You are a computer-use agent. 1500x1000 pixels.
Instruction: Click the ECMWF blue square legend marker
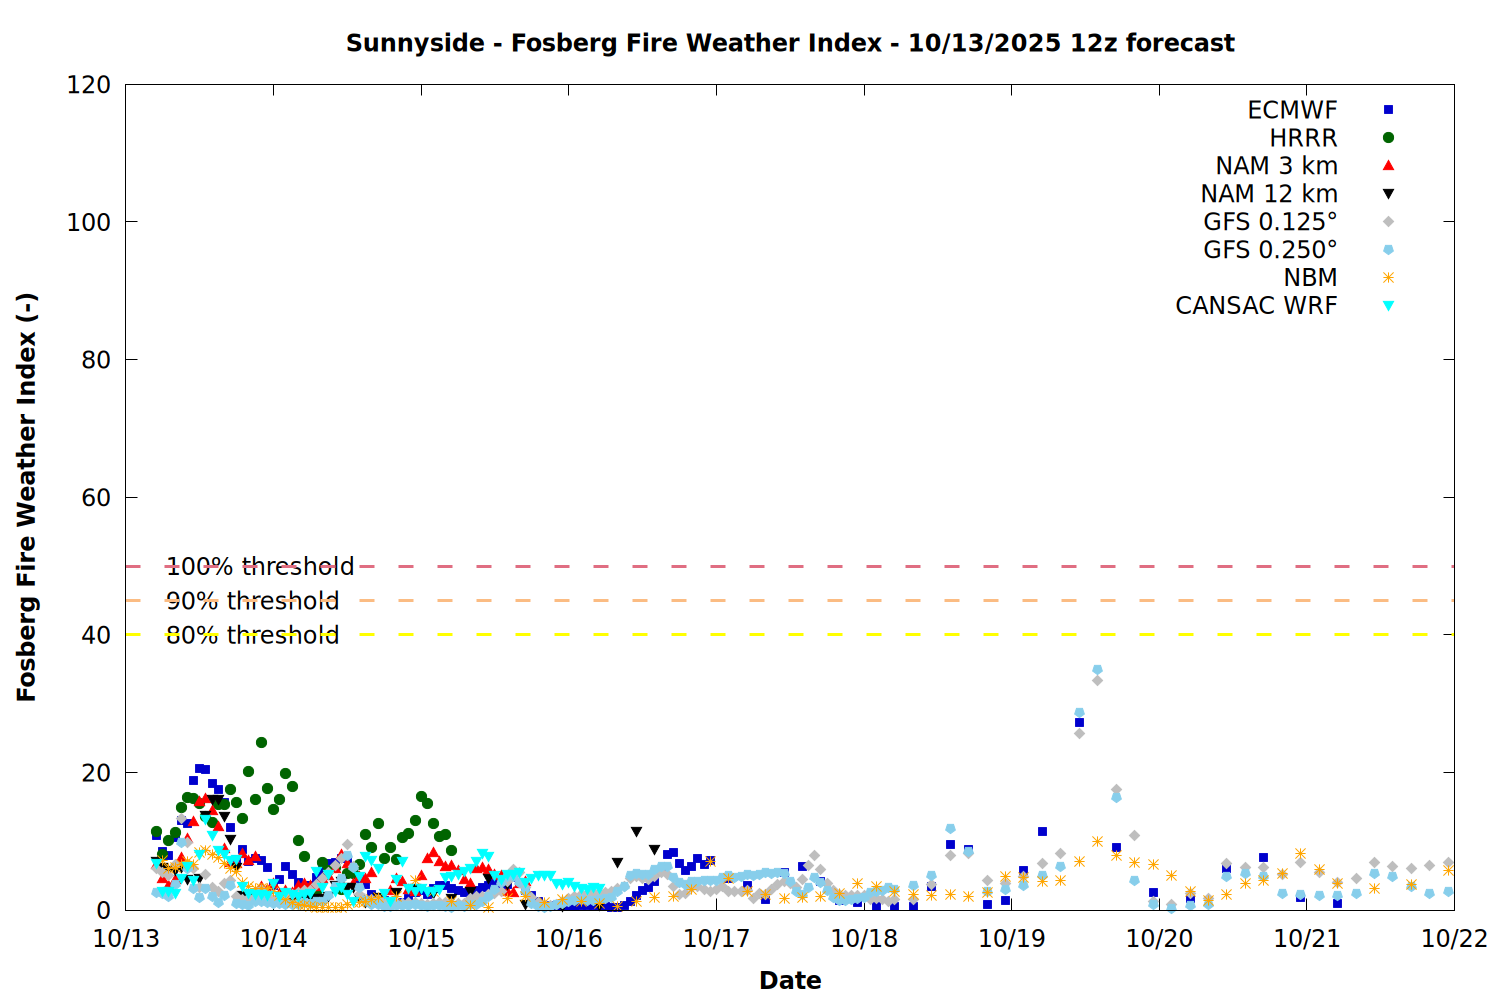(1388, 110)
